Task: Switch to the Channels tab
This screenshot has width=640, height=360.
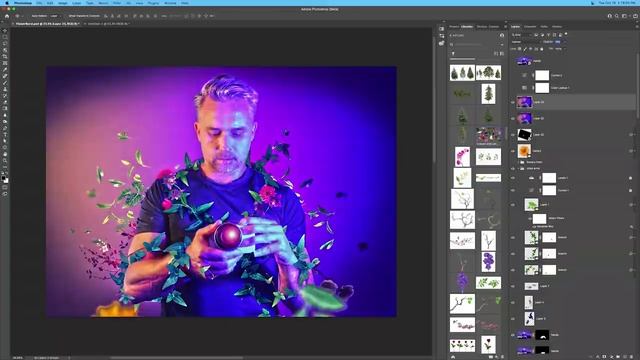Action: click(530, 27)
